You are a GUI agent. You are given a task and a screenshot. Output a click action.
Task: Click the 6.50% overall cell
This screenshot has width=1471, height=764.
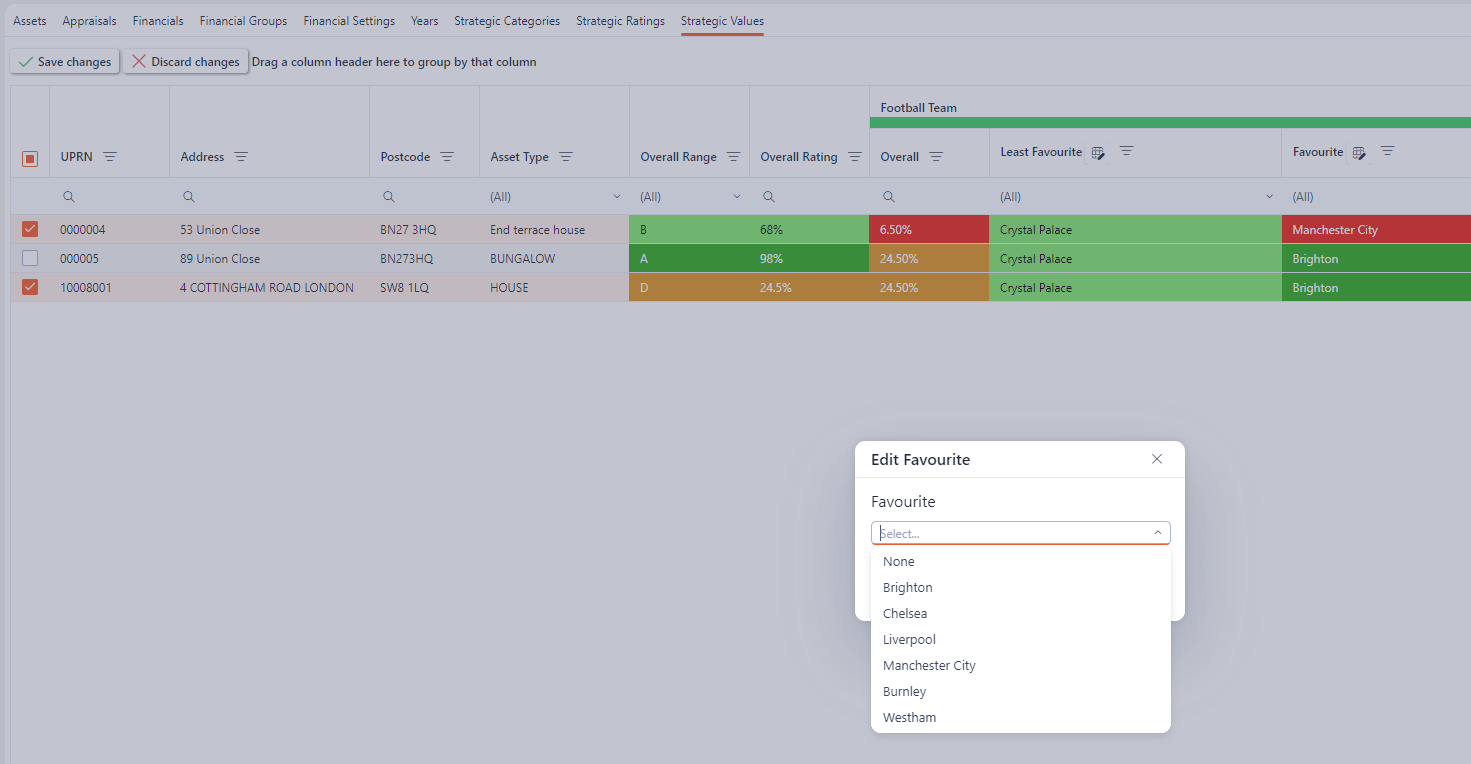[930, 230]
